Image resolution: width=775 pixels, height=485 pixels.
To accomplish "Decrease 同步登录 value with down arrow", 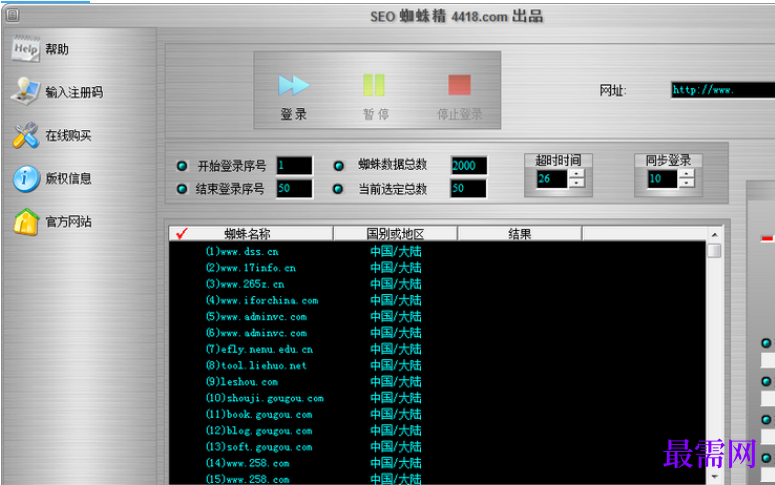I will [686, 182].
